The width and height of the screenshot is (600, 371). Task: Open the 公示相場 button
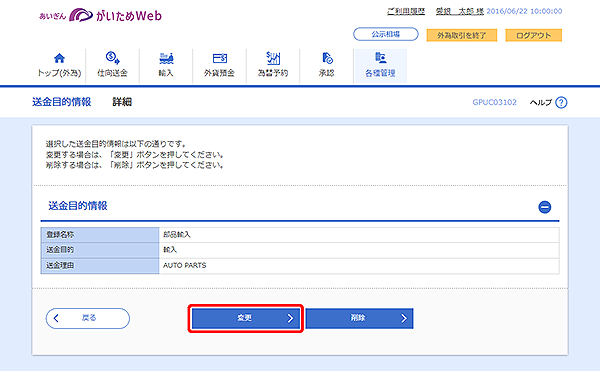tap(386, 34)
